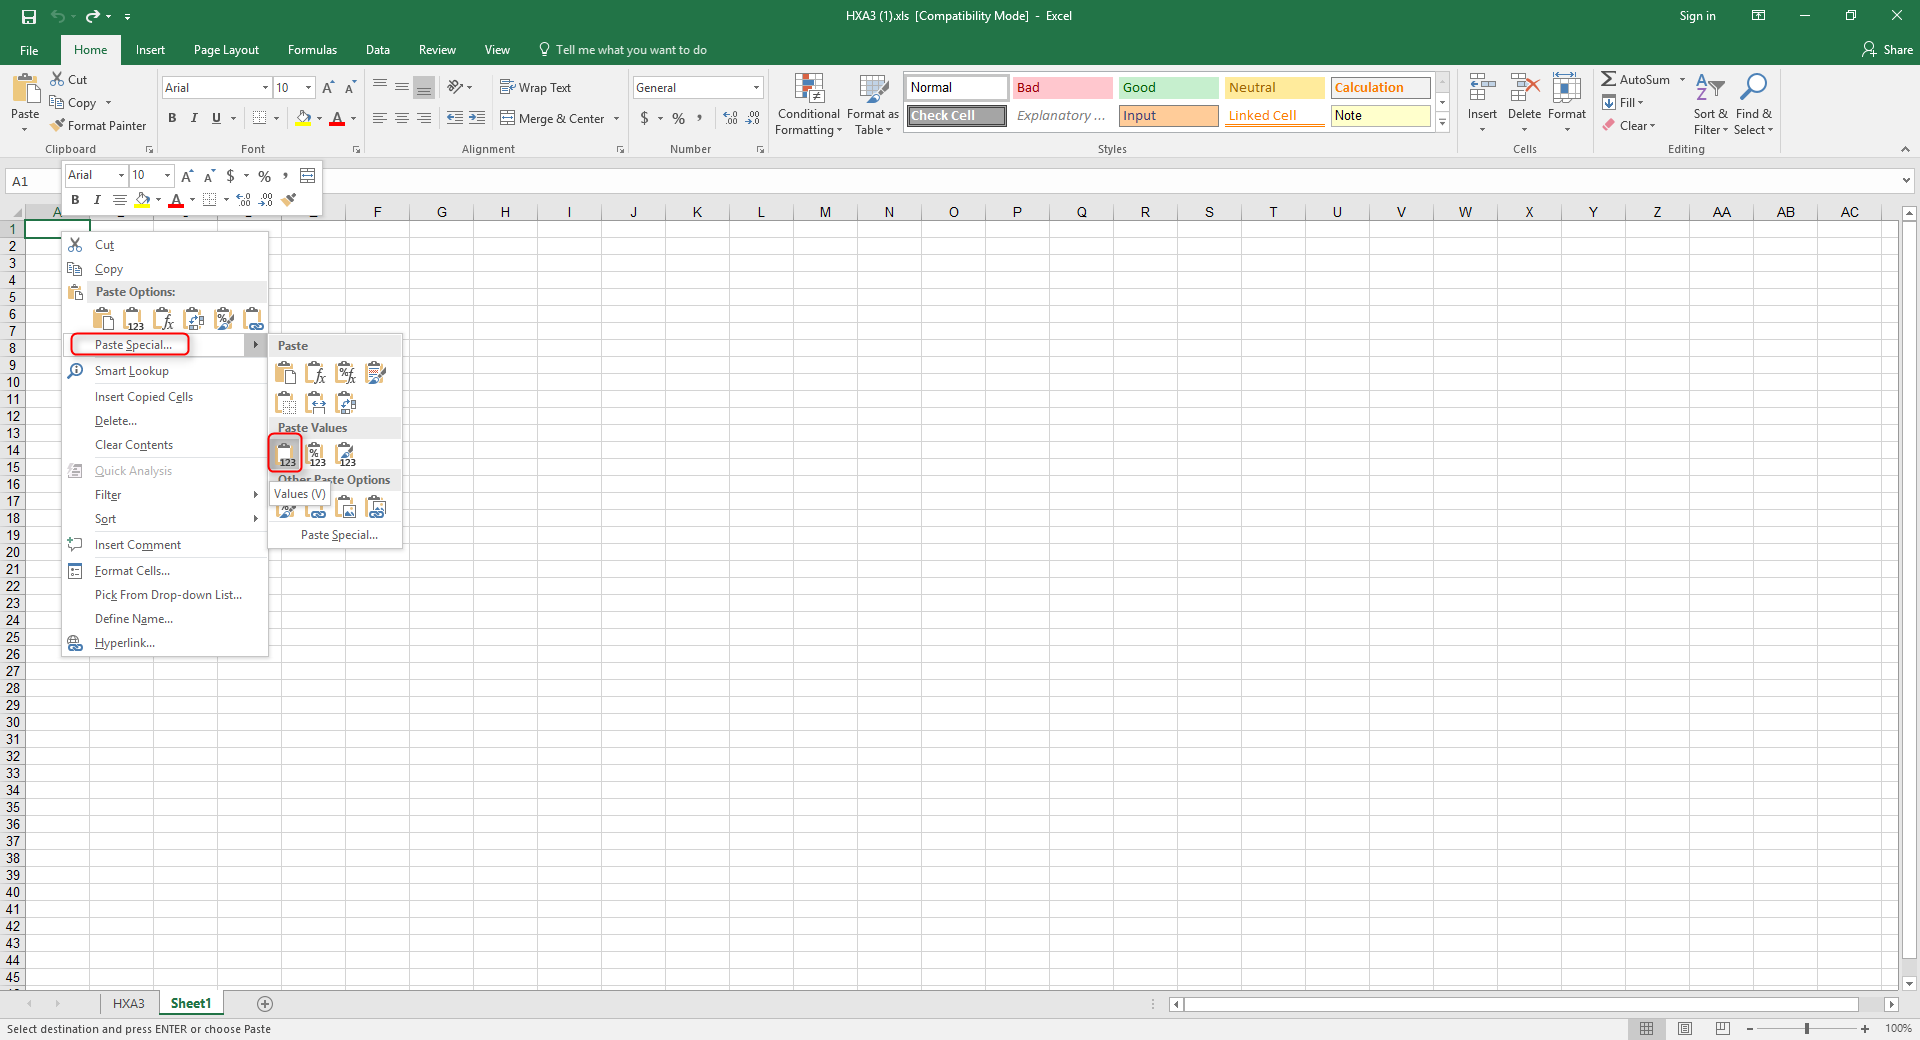1920x1040 pixels.
Task: Click Center align icon in ribbon
Action: (x=402, y=118)
